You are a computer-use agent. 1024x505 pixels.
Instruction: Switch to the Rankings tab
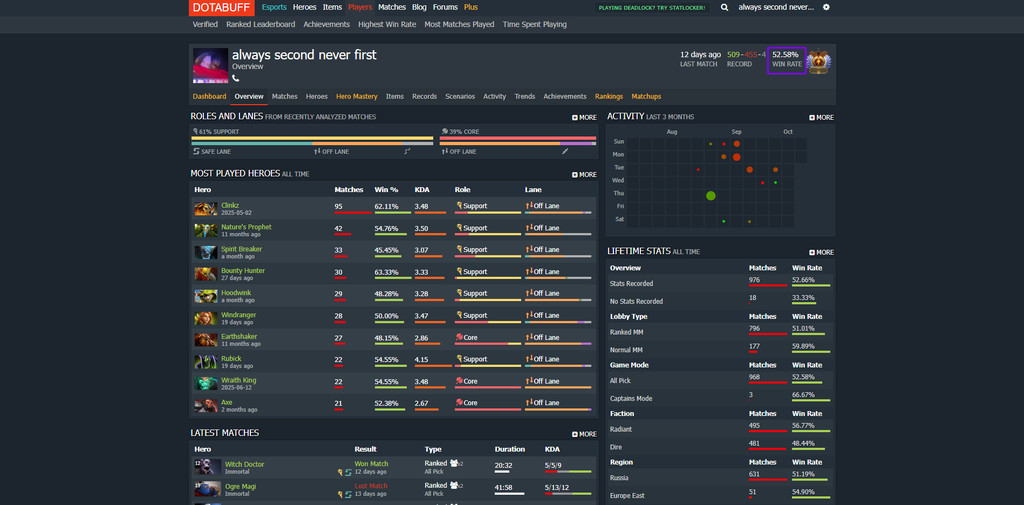coord(609,97)
